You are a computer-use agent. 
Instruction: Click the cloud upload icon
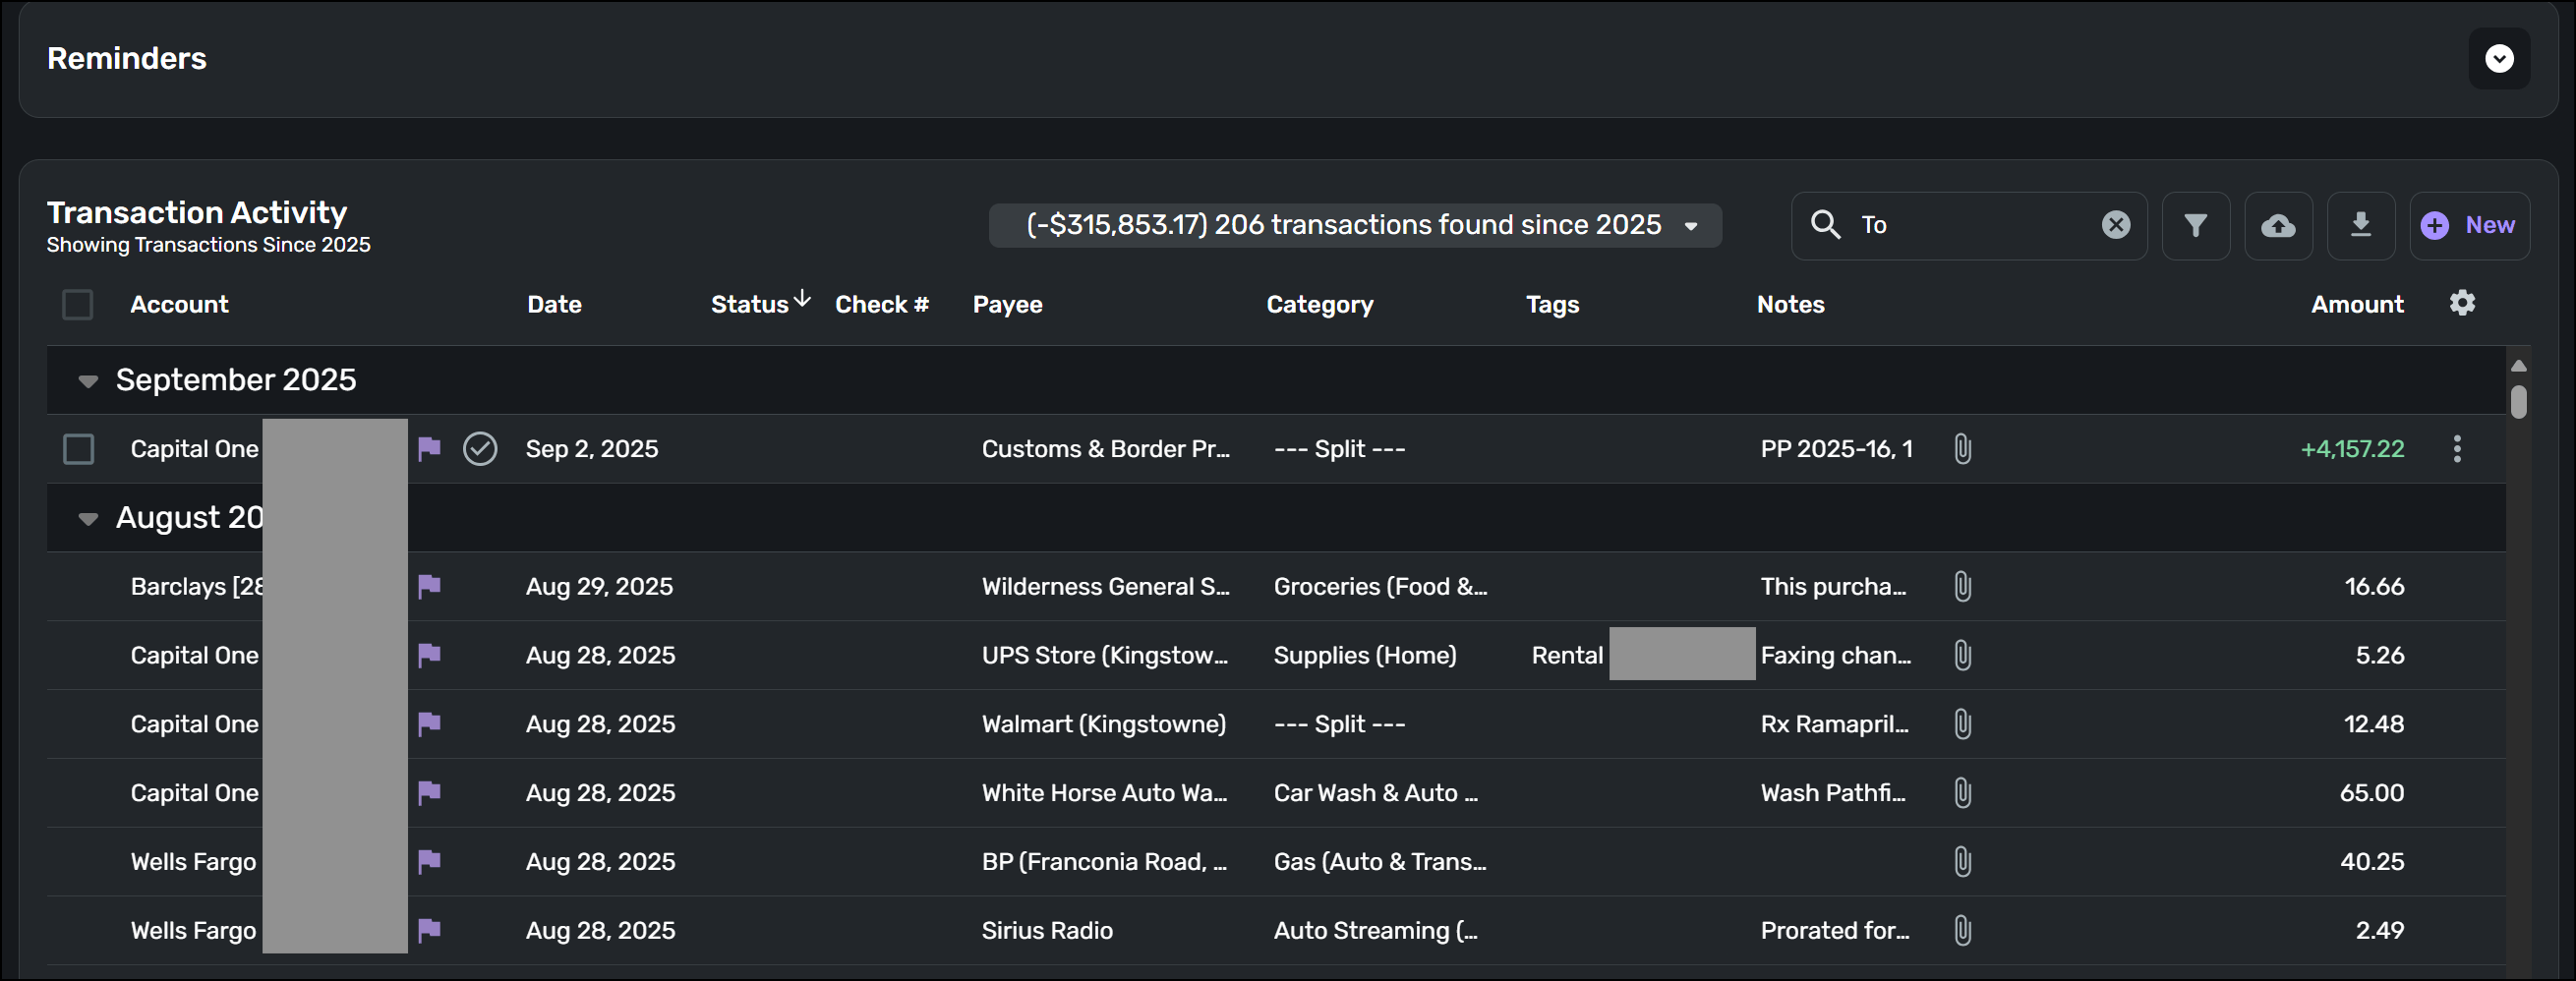point(2277,226)
